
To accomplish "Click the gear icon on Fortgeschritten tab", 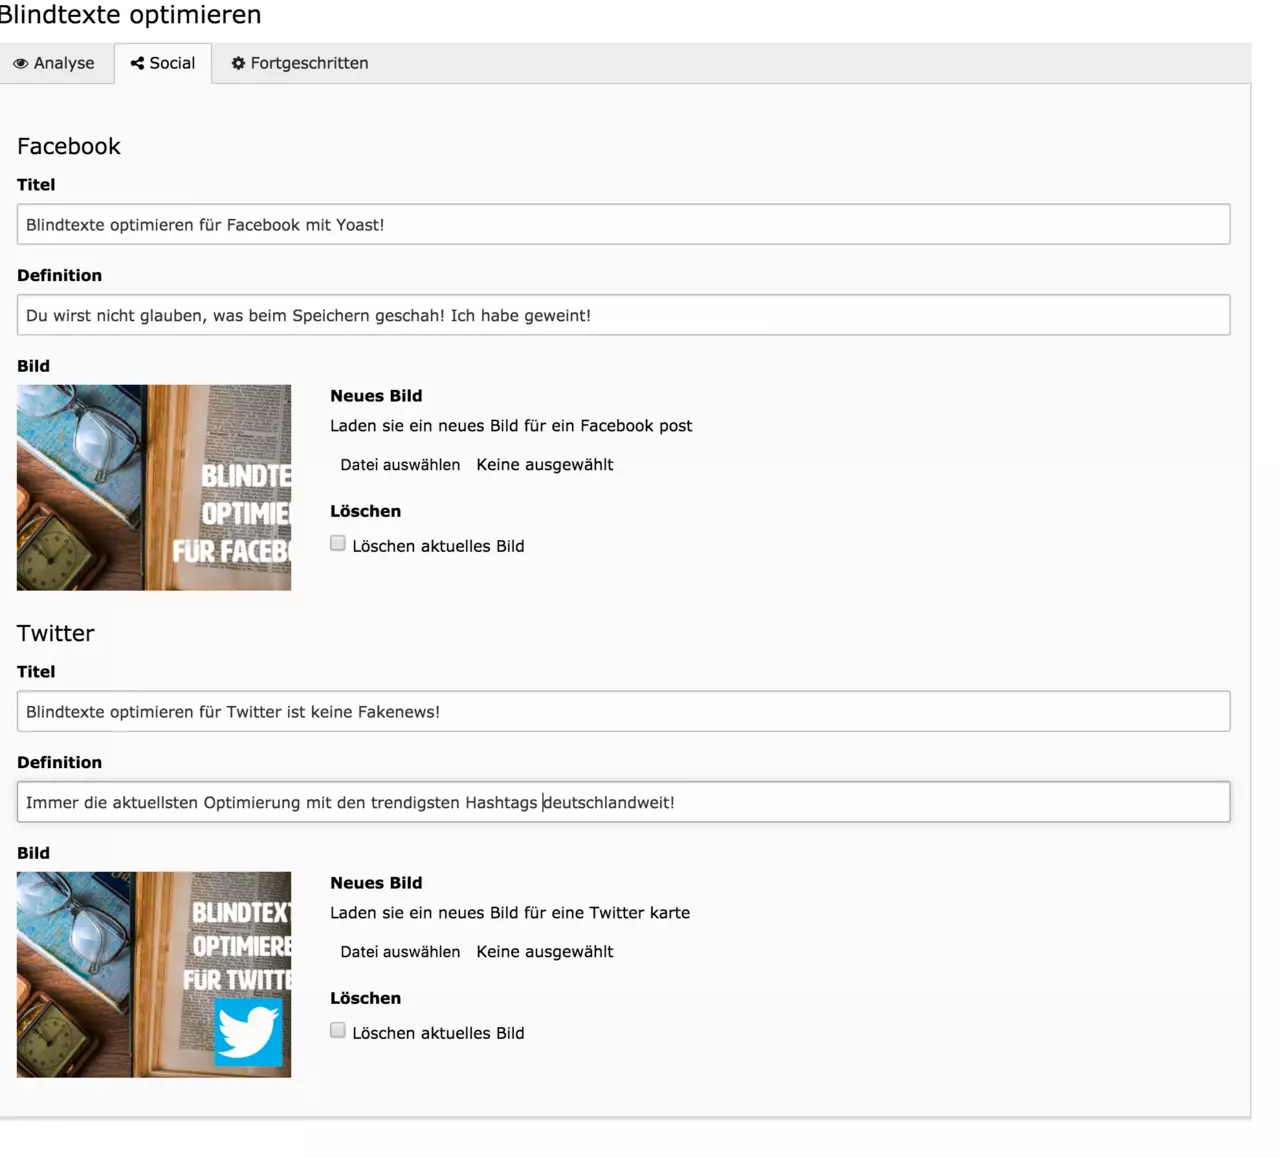I will click(x=238, y=63).
